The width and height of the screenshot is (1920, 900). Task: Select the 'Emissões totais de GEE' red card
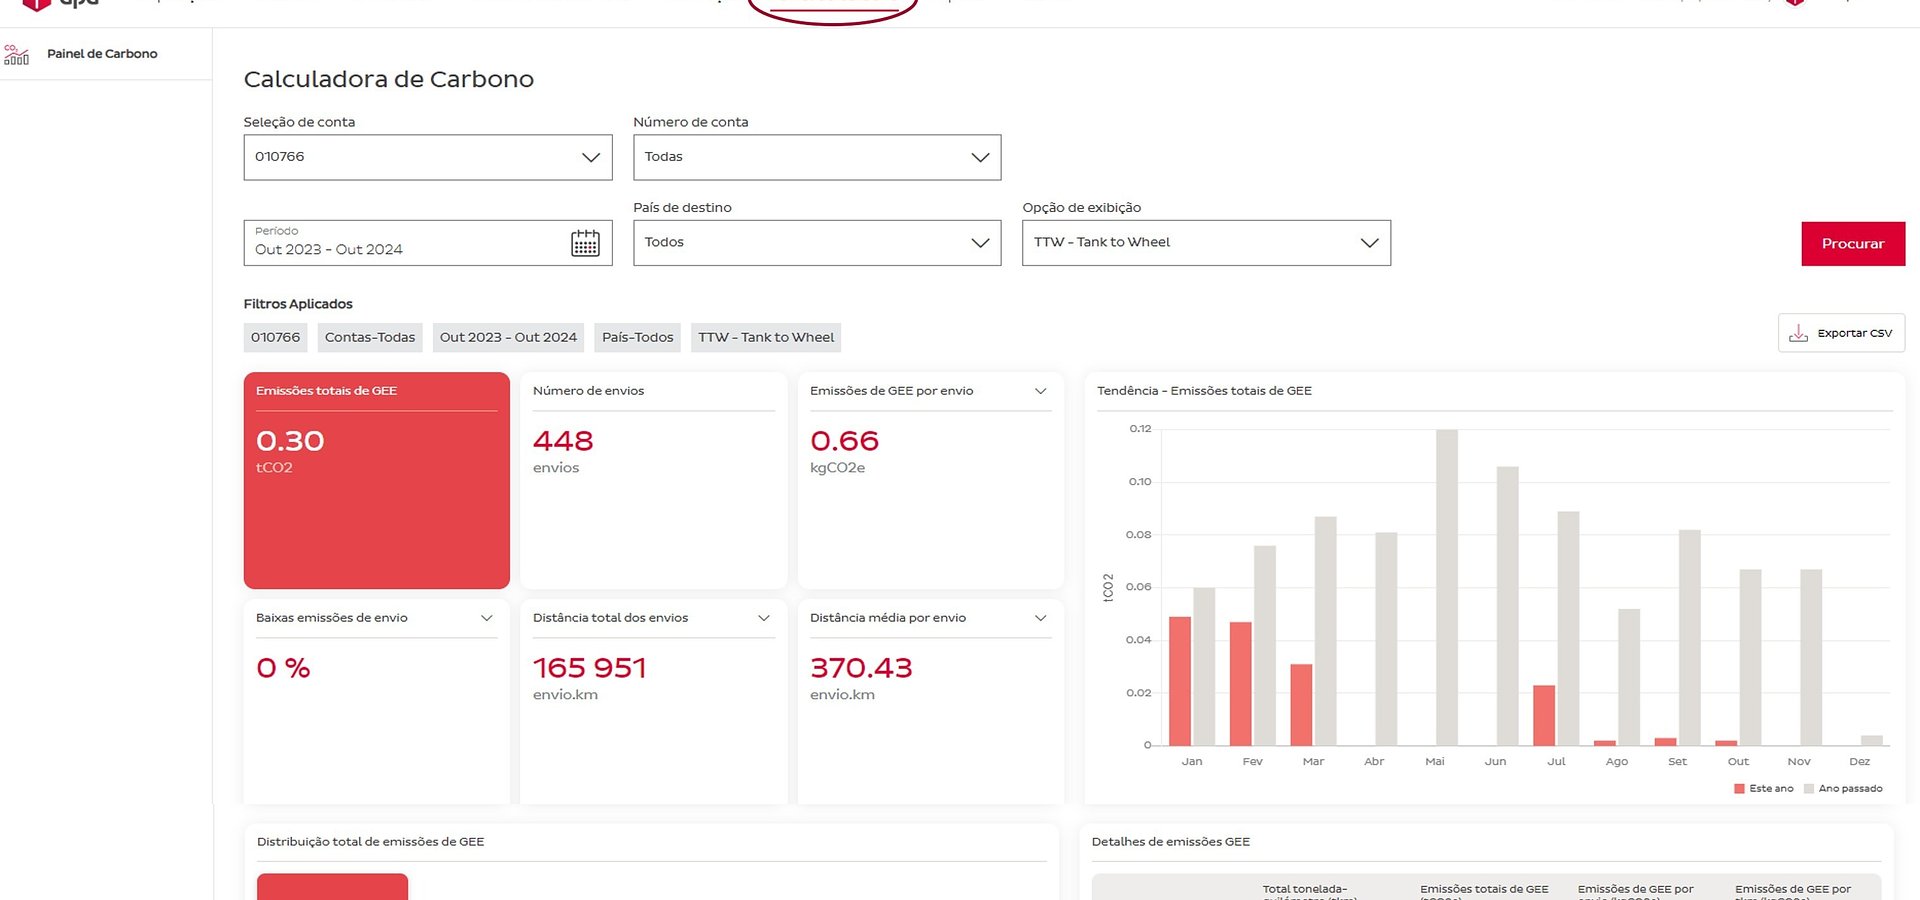pos(376,480)
